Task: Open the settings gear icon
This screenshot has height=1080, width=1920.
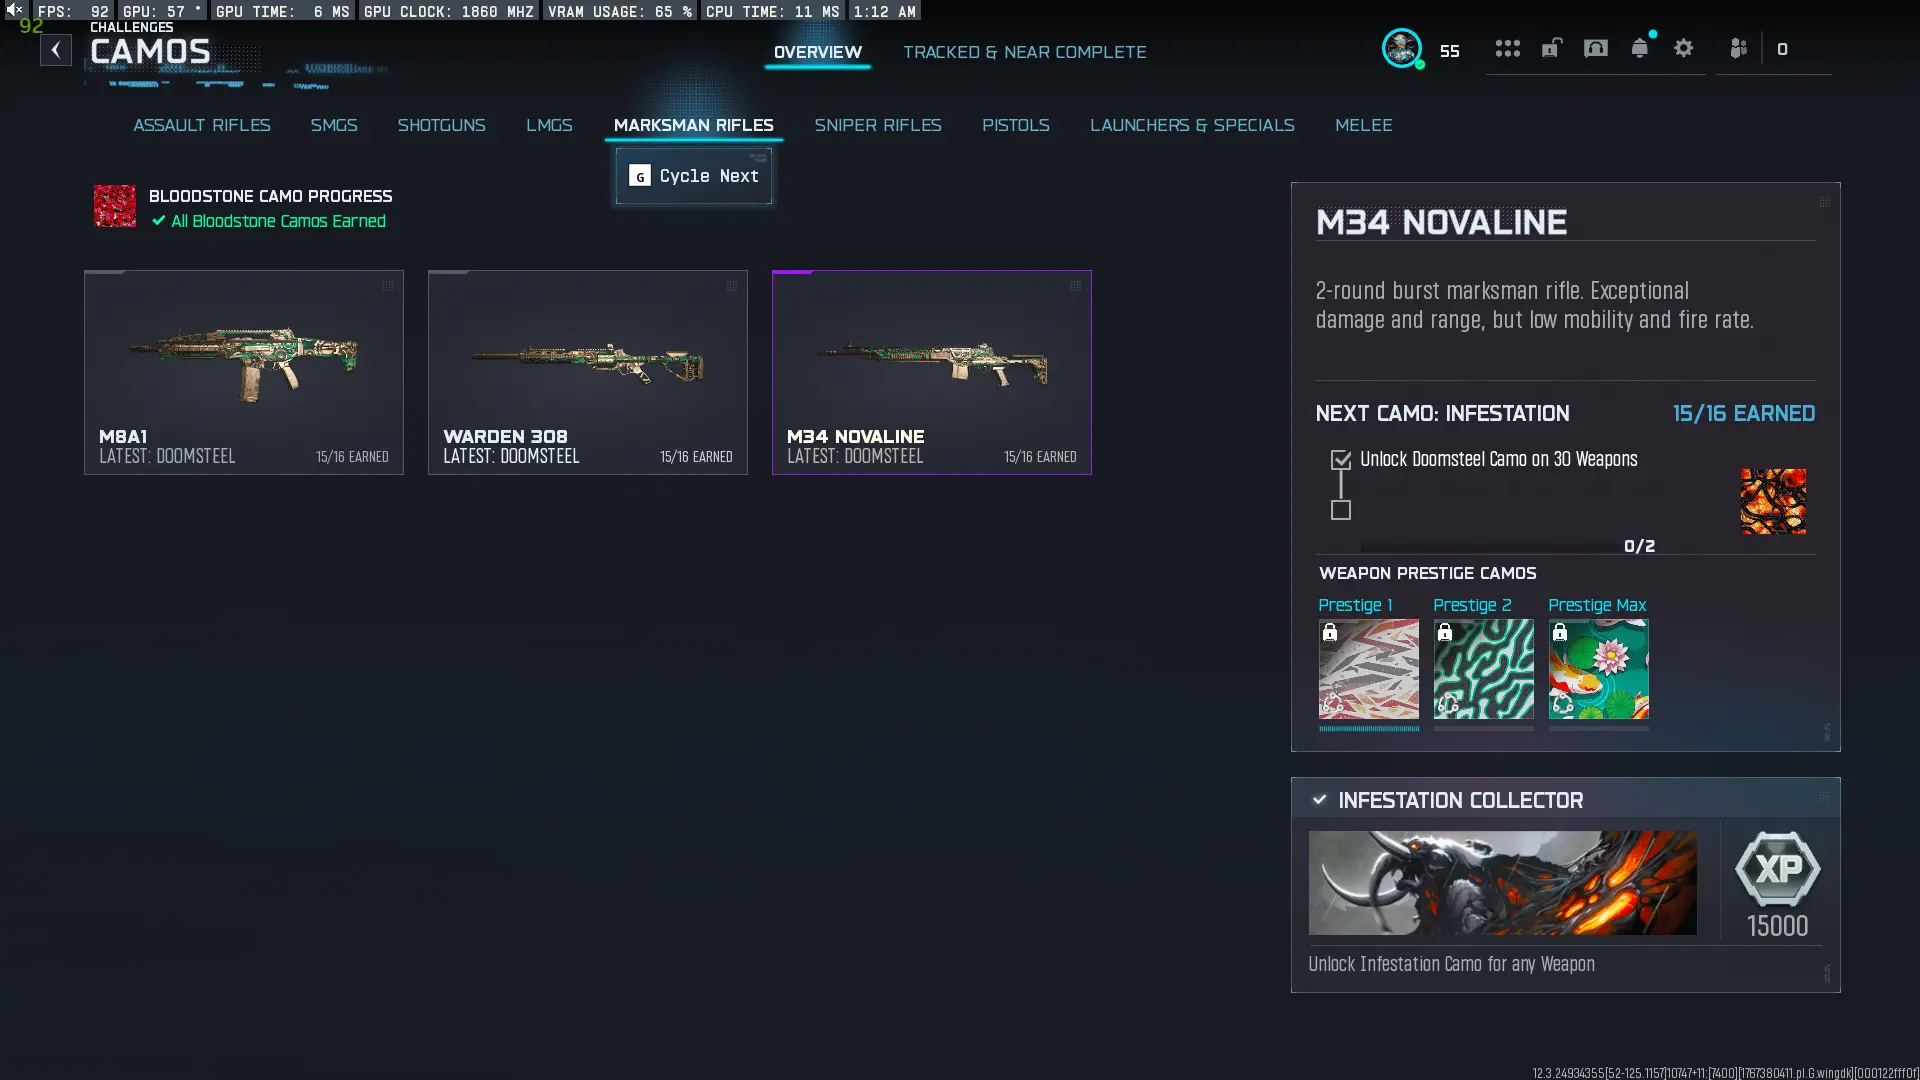Action: [x=1683, y=48]
